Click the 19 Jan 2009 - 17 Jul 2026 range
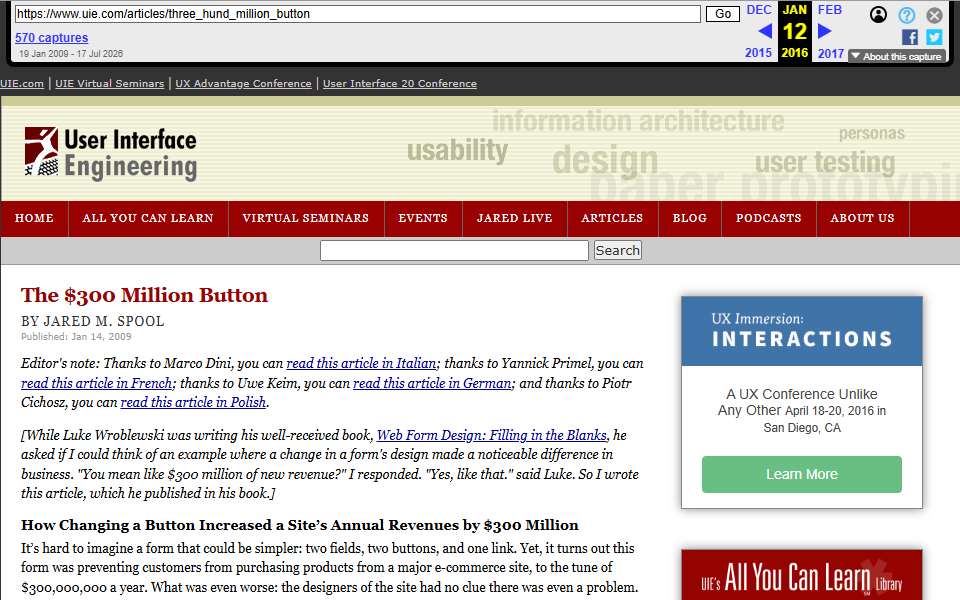Image resolution: width=960 pixels, height=600 pixels. coord(70,54)
